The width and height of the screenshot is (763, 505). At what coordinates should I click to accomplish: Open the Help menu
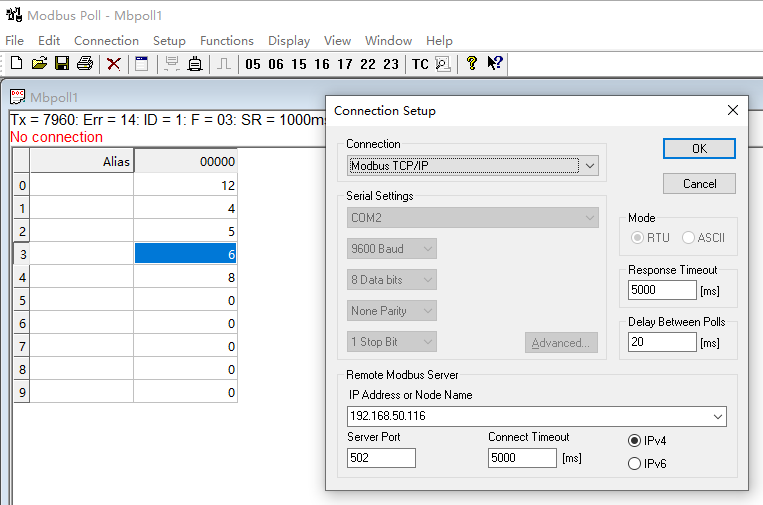(439, 41)
